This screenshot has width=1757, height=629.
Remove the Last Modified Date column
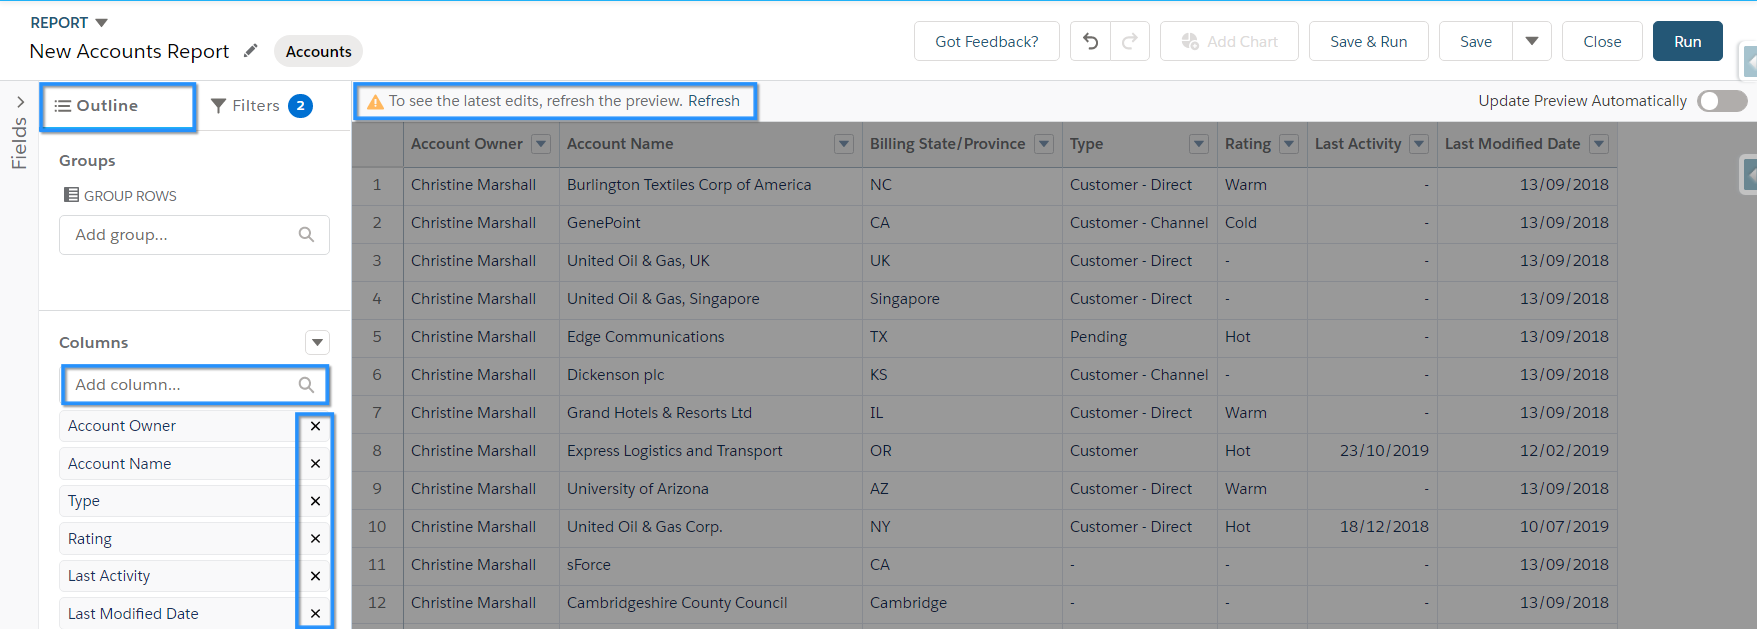coord(315,614)
